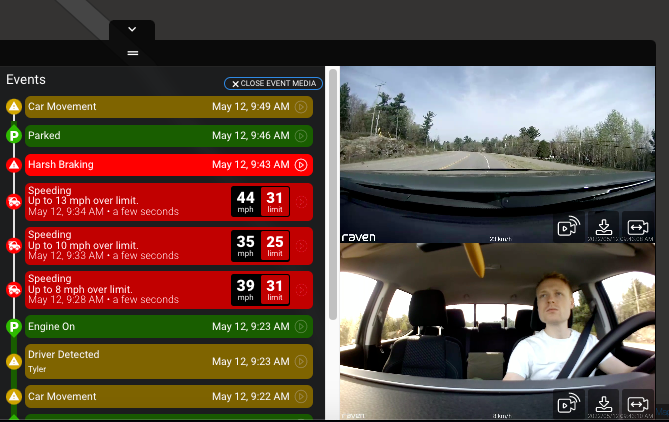Download the road-facing camera image

pos(603,227)
